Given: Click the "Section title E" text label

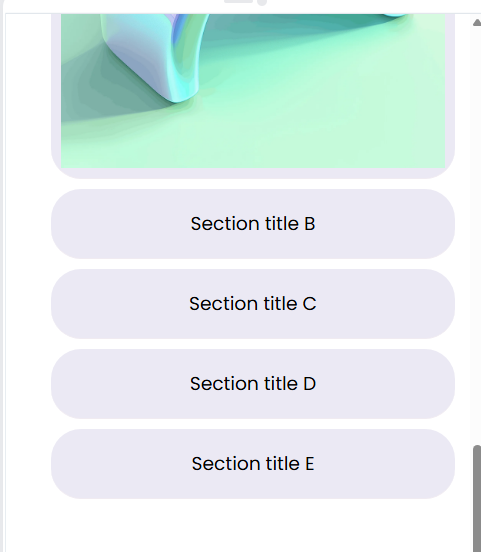Looking at the screenshot, I should pyautogui.click(x=253, y=464).
